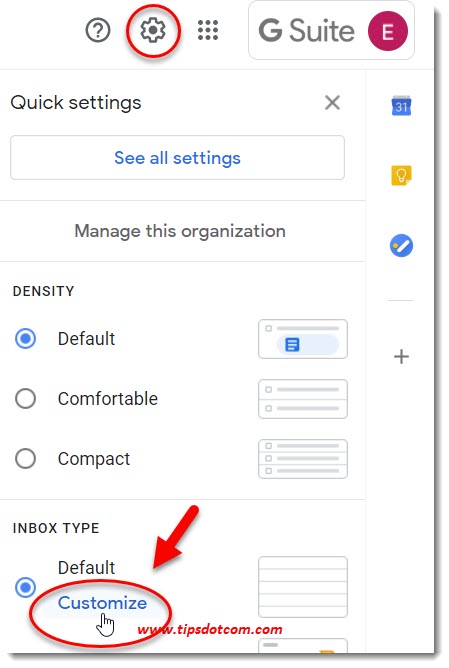Select Default density radio button

[x=26, y=339]
